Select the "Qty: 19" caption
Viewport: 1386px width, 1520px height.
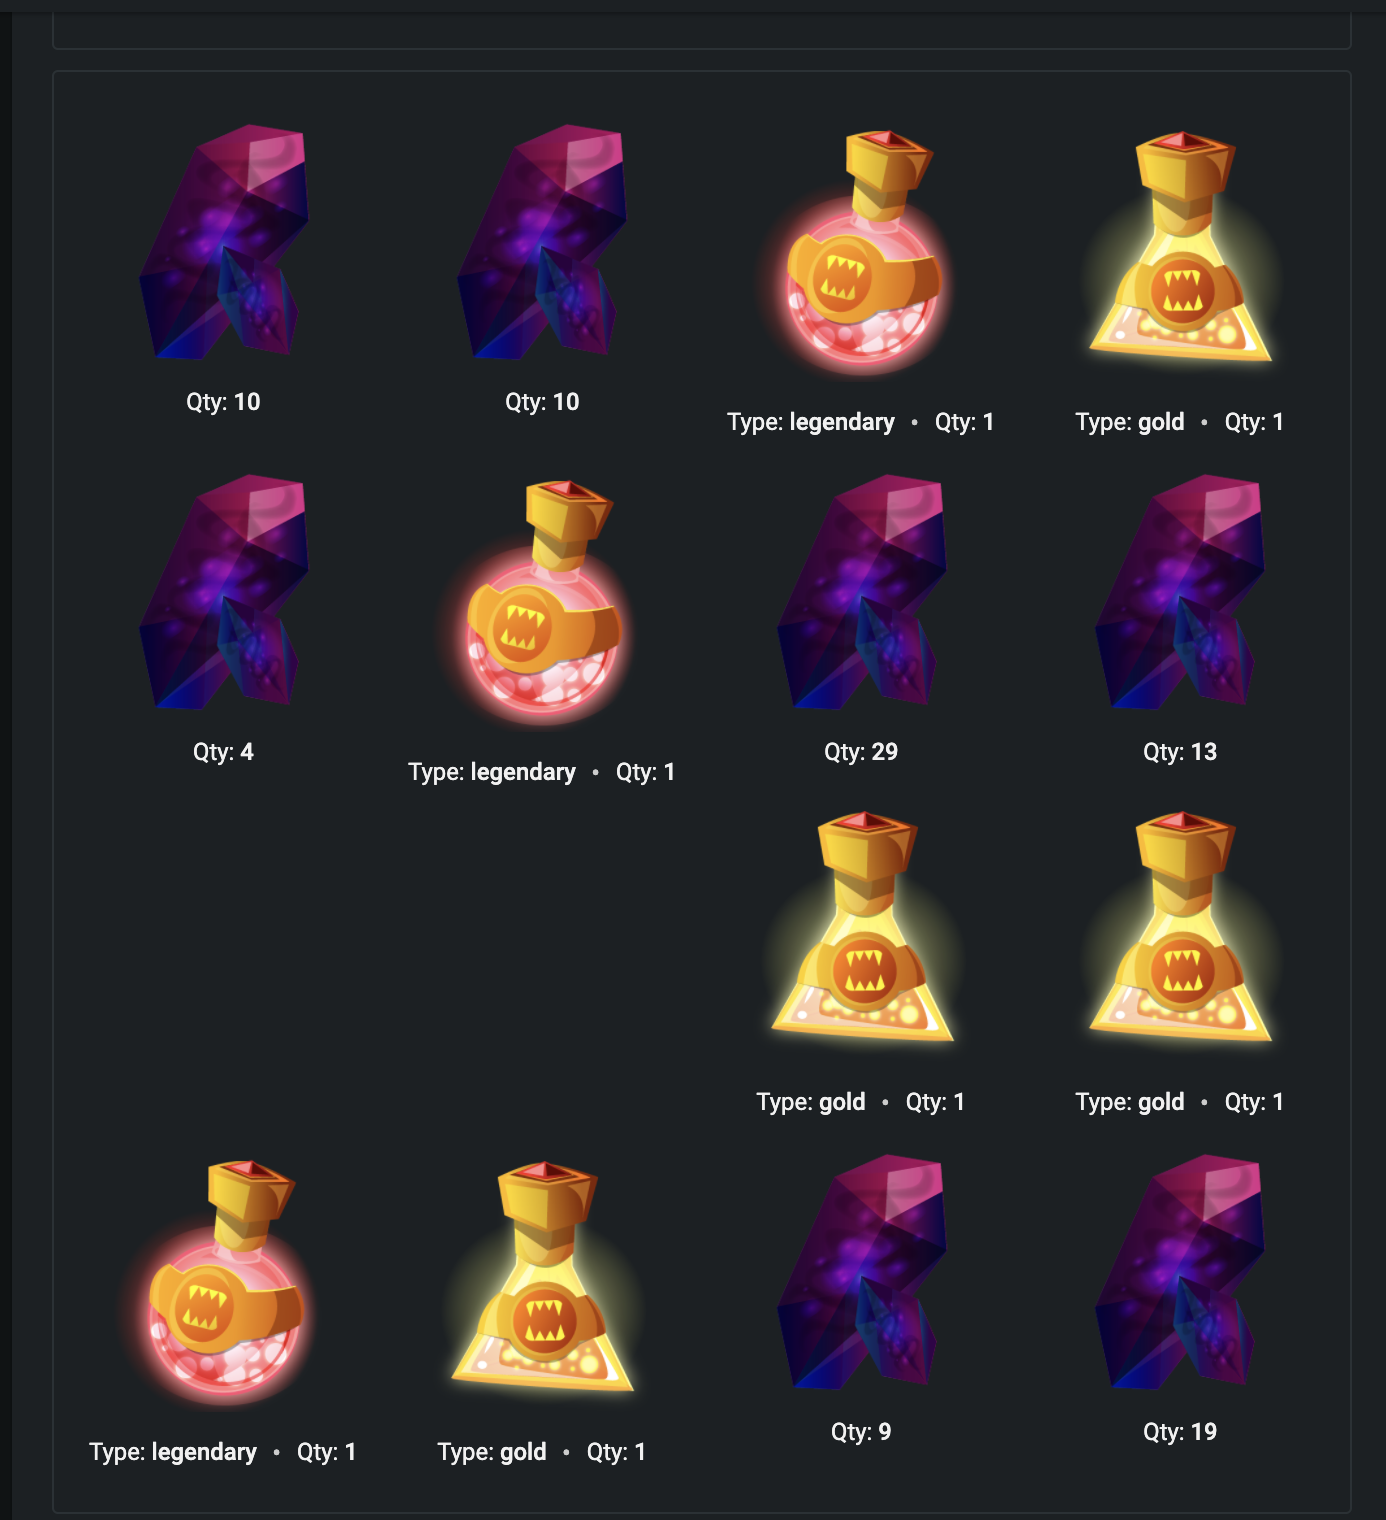1180,1432
